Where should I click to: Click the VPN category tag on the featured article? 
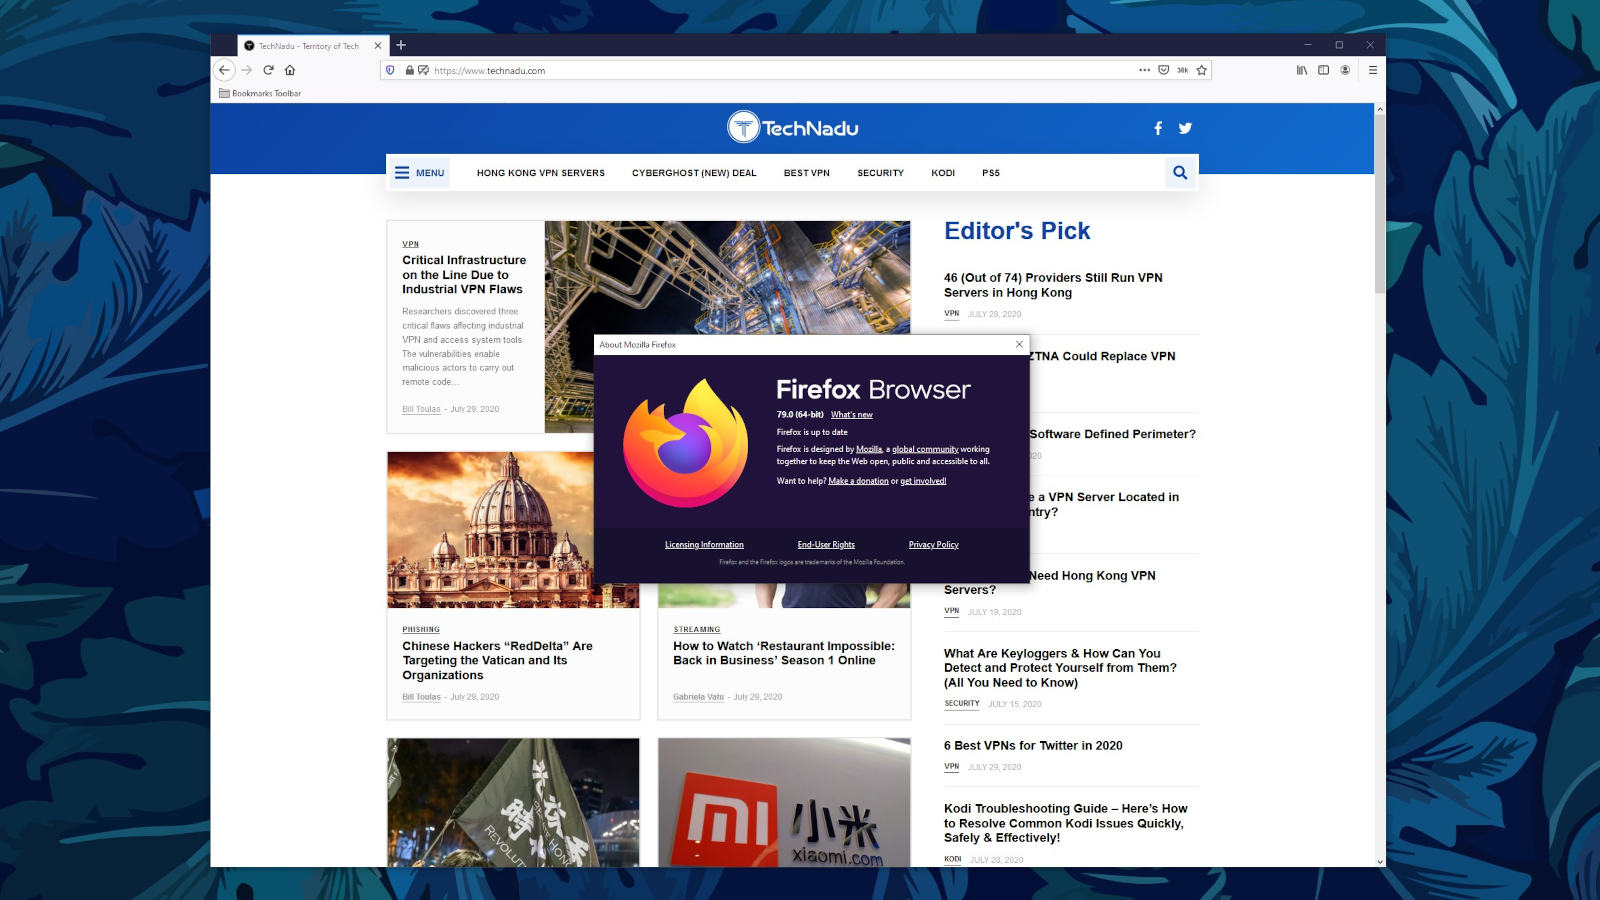(x=411, y=244)
